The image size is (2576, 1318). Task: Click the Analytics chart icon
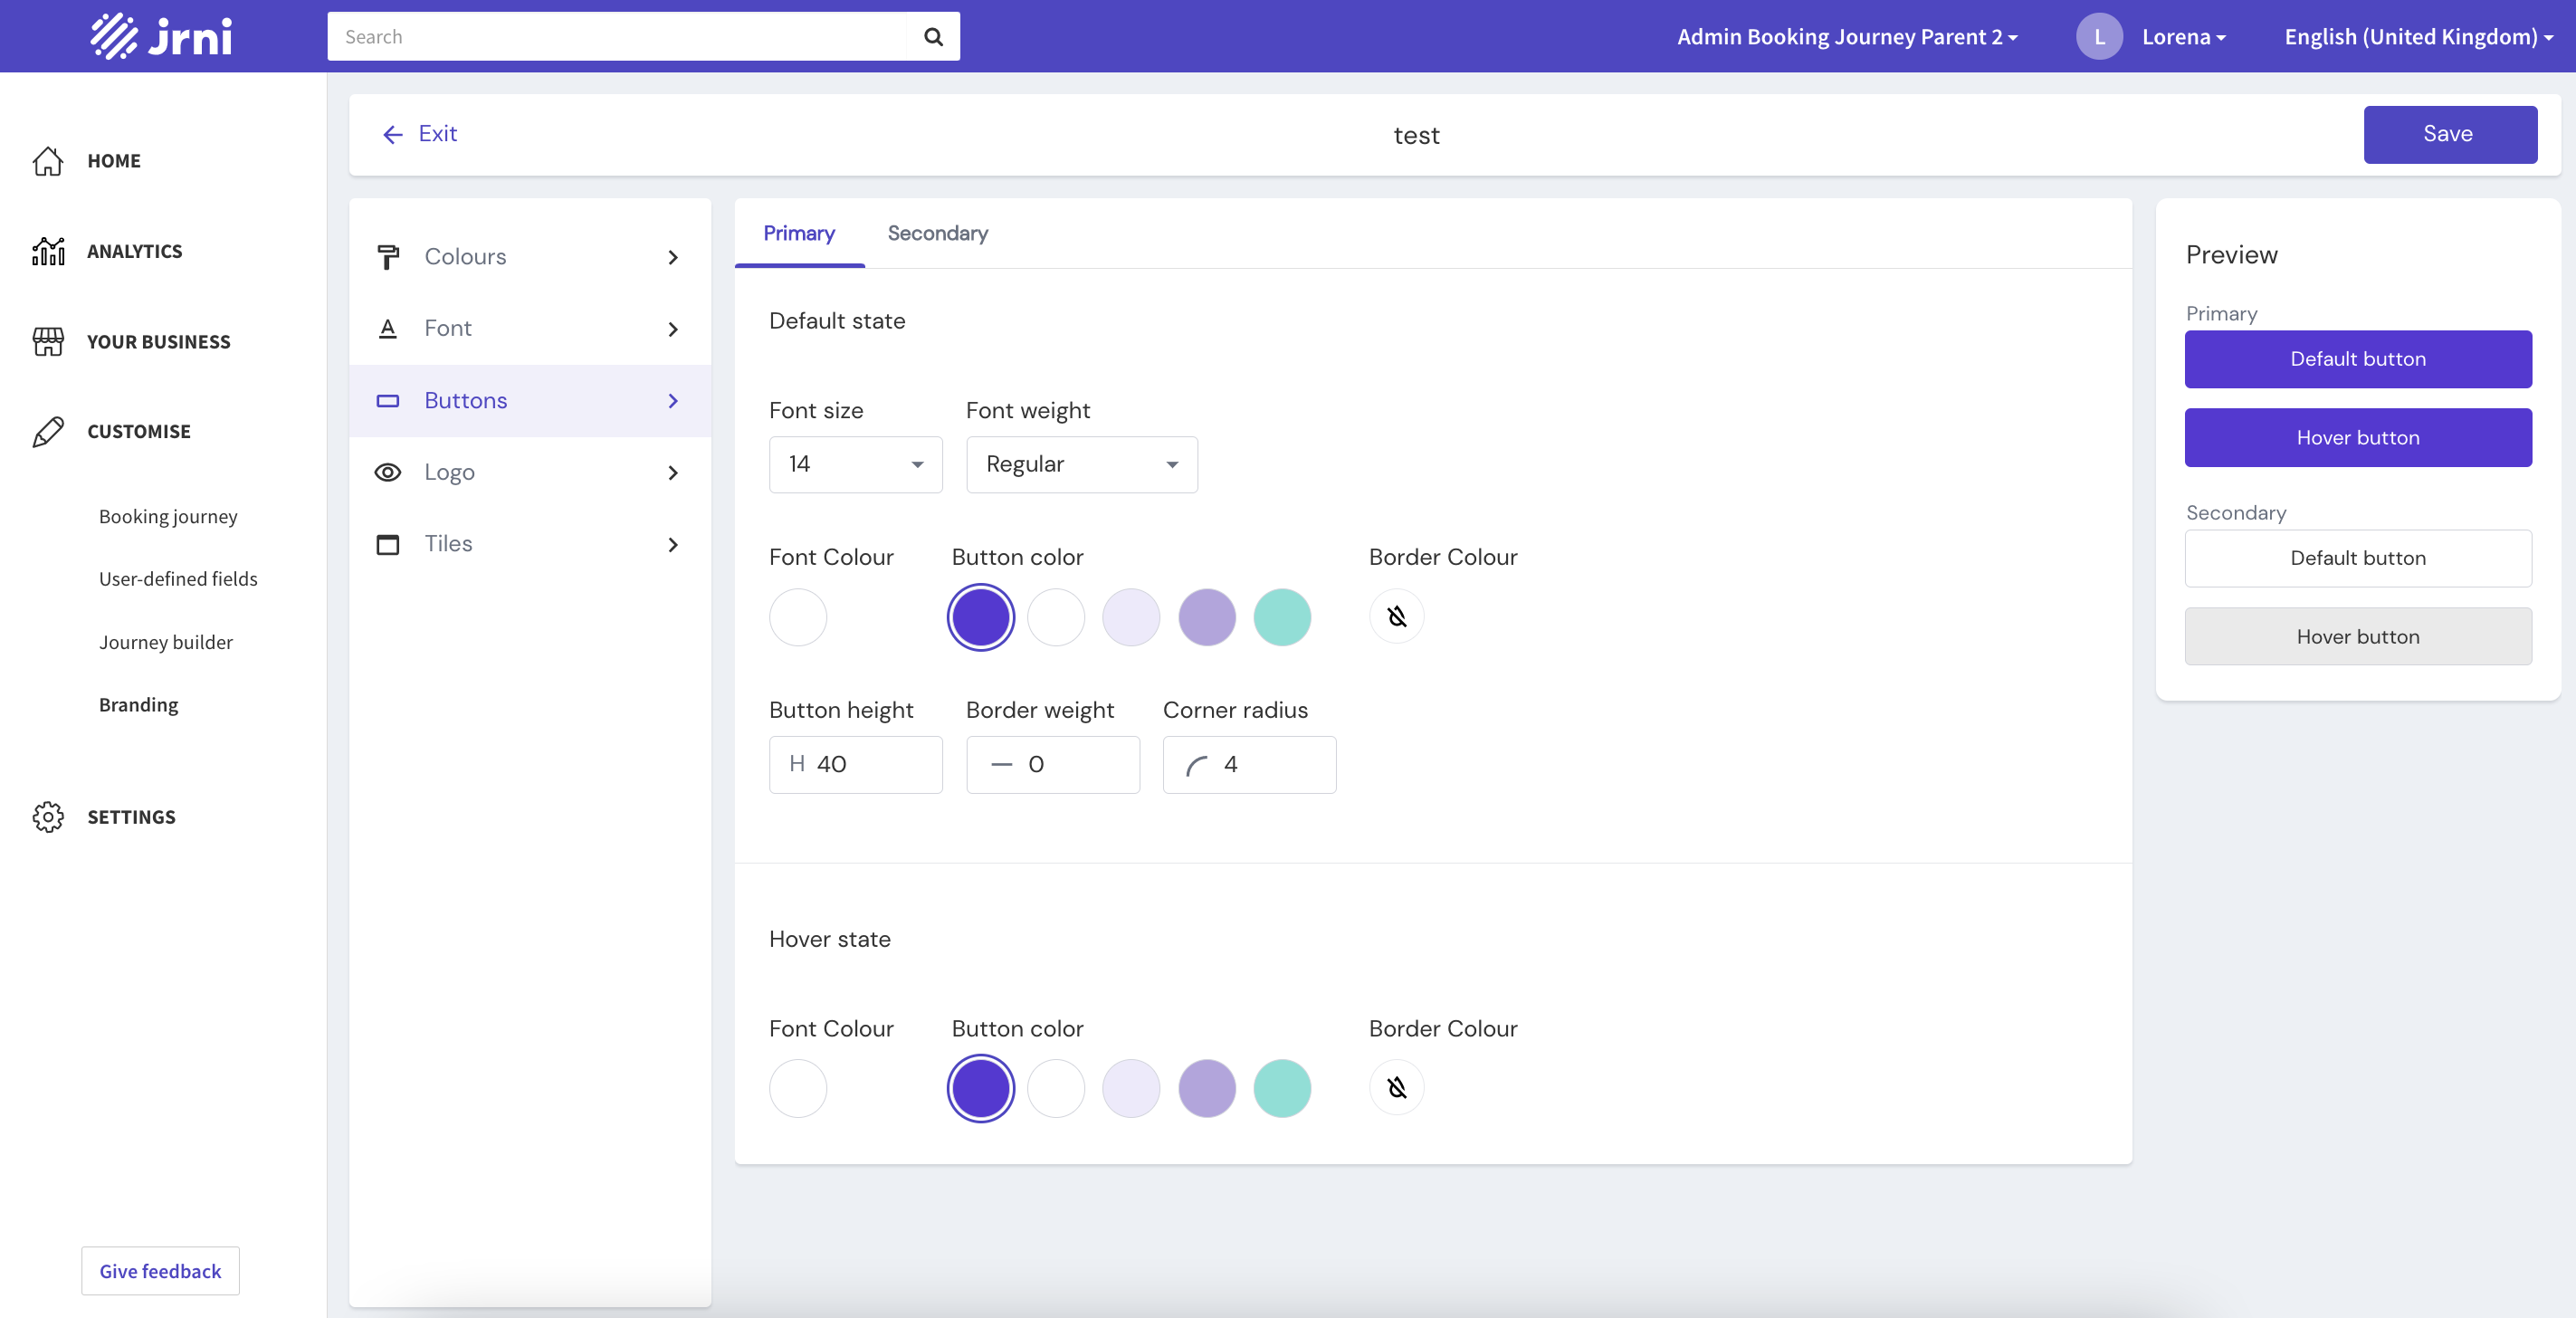[x=48, y=251]
